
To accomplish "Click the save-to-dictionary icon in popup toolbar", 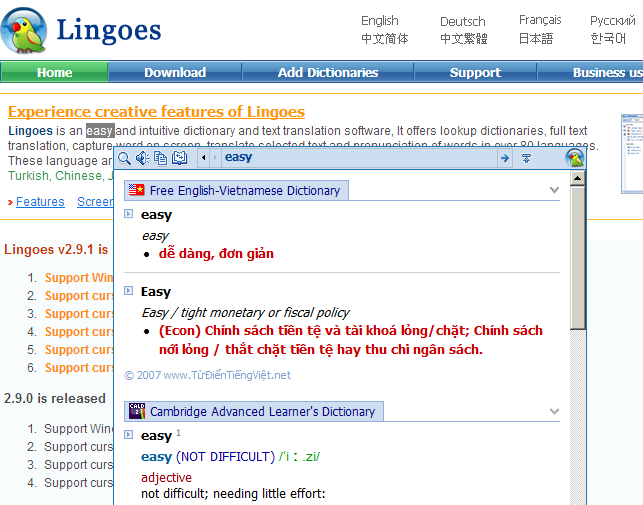I will [179, 158].
